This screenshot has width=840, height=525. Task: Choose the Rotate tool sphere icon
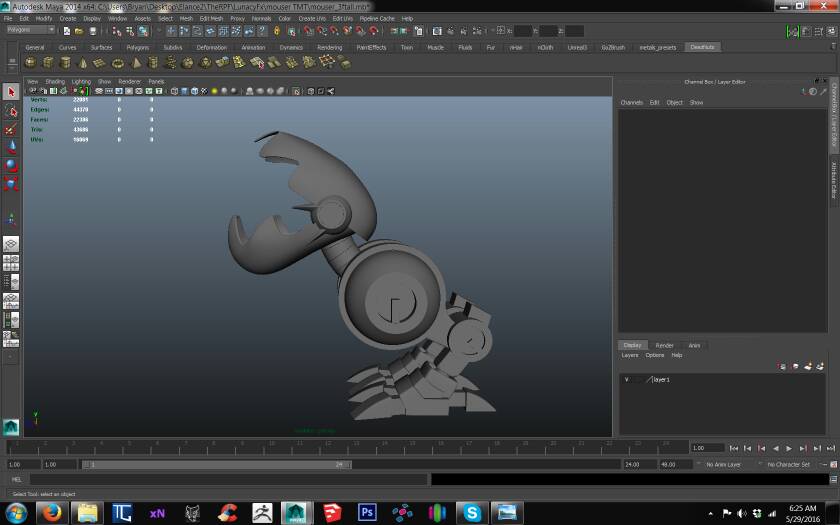point(11,166)
